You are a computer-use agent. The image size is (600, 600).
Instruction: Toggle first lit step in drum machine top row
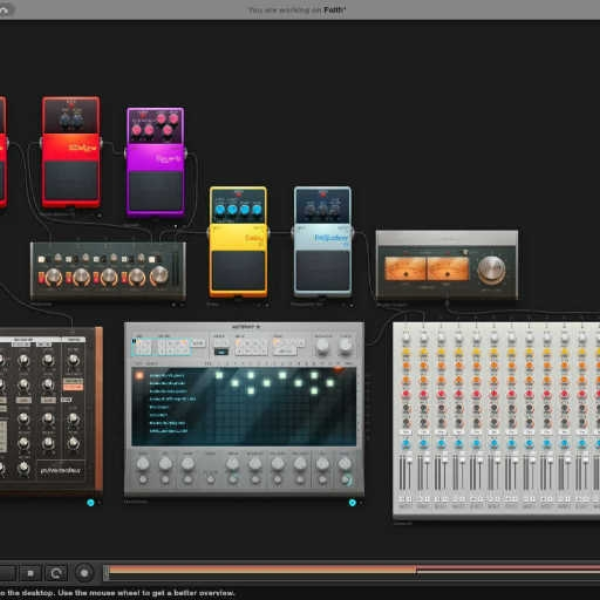[x=219, y=375]
